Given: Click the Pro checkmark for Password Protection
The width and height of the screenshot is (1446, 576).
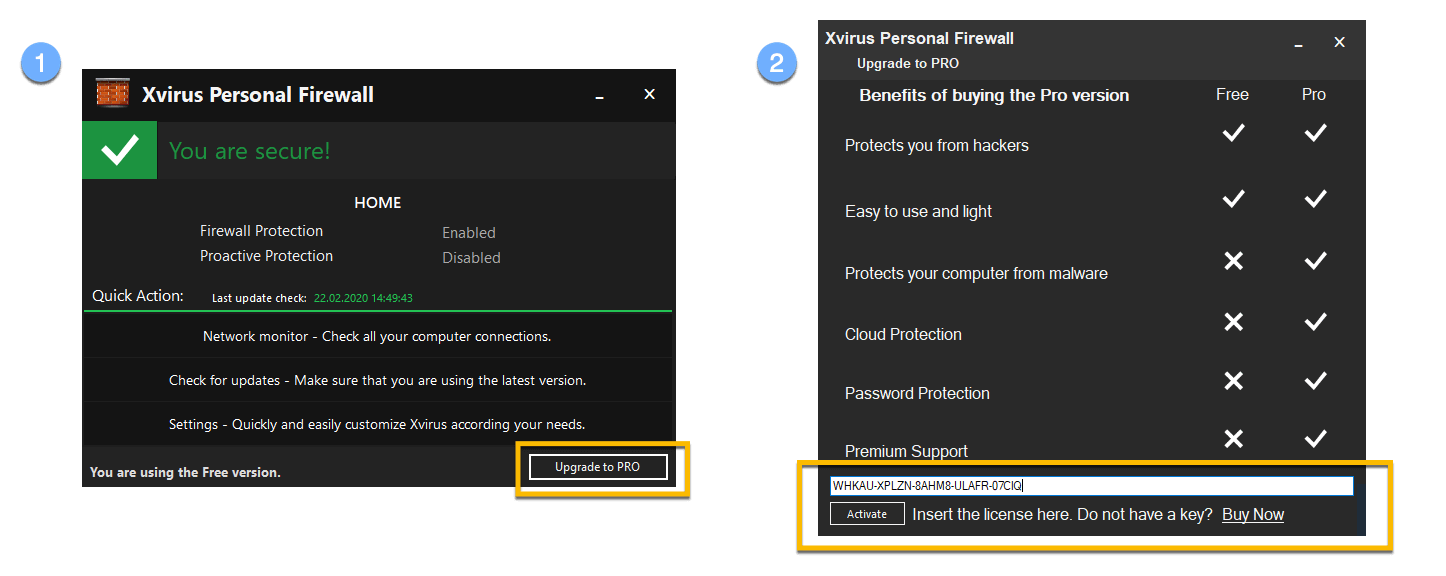Looking at the screenshot, I should (x=1314, y=379).
